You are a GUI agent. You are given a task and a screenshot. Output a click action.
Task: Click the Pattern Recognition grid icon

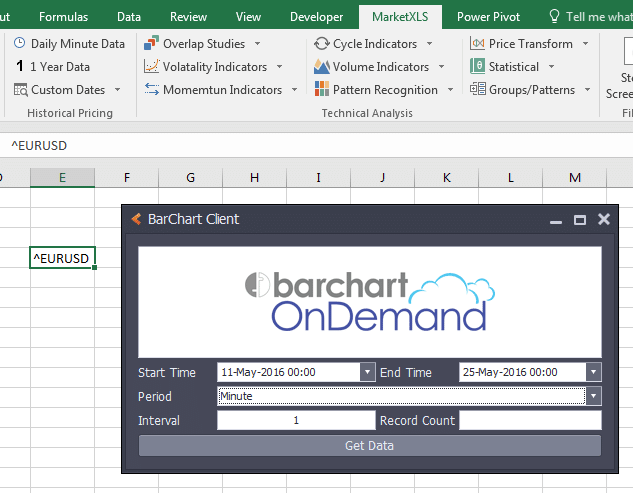322,88
